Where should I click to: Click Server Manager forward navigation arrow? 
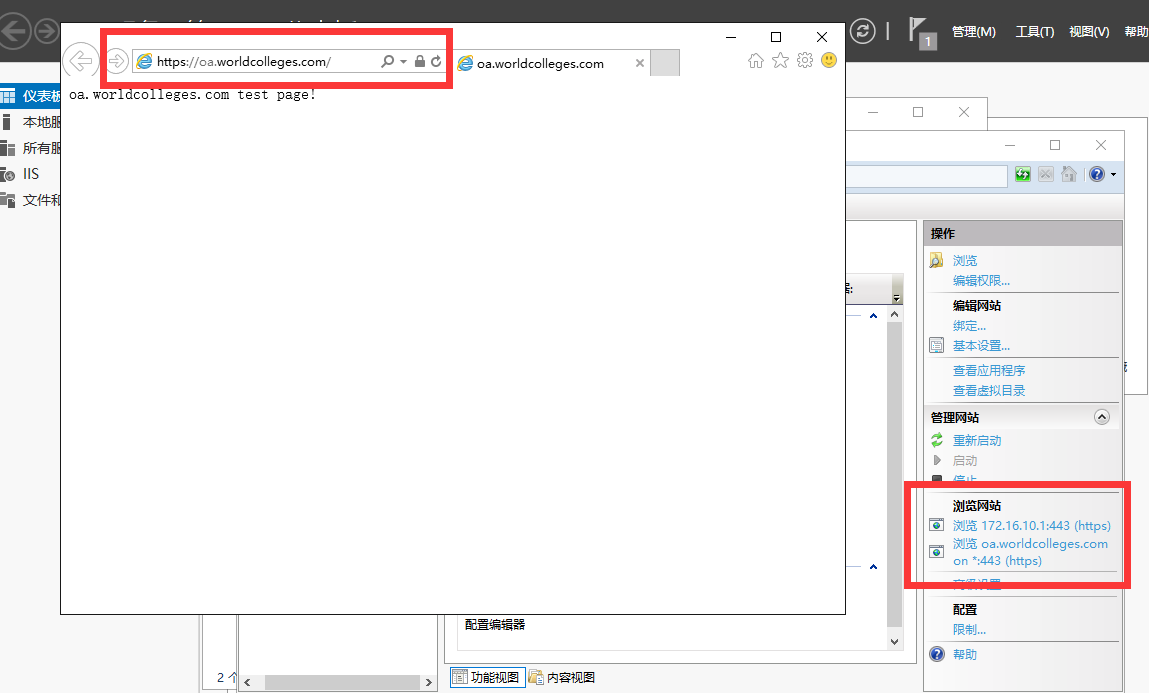tap(47, 32)
